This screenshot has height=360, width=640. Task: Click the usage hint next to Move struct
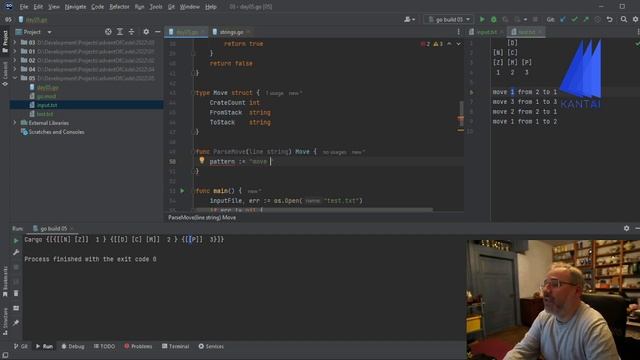[275, 93]
